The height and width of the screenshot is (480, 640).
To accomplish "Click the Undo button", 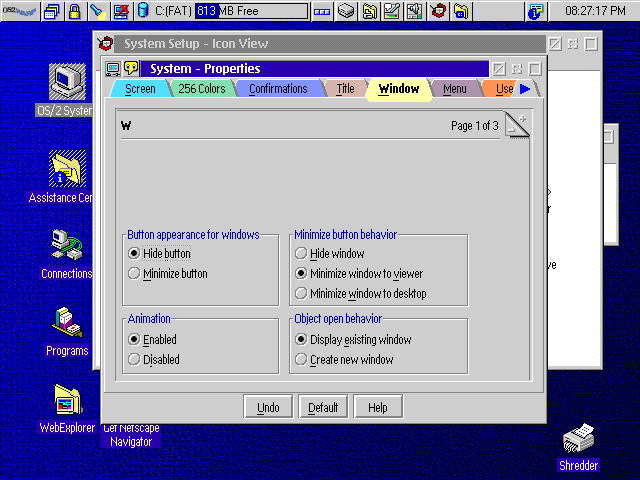I will tap(268, 407).
